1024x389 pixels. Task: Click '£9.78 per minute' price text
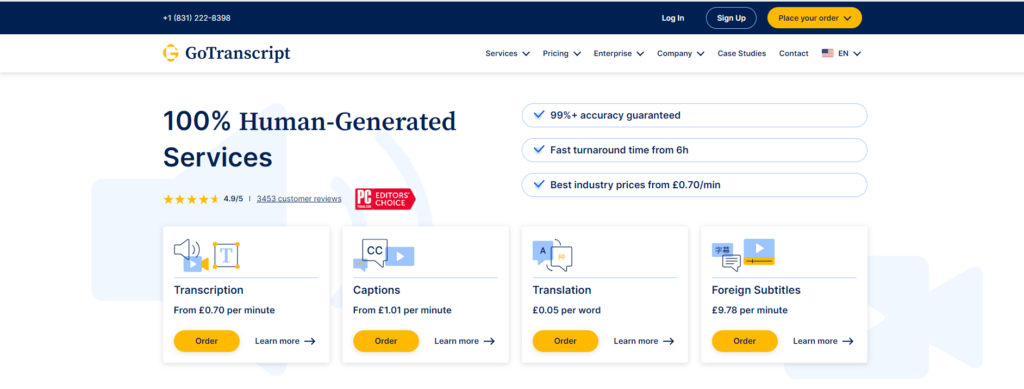click(750, 311)
